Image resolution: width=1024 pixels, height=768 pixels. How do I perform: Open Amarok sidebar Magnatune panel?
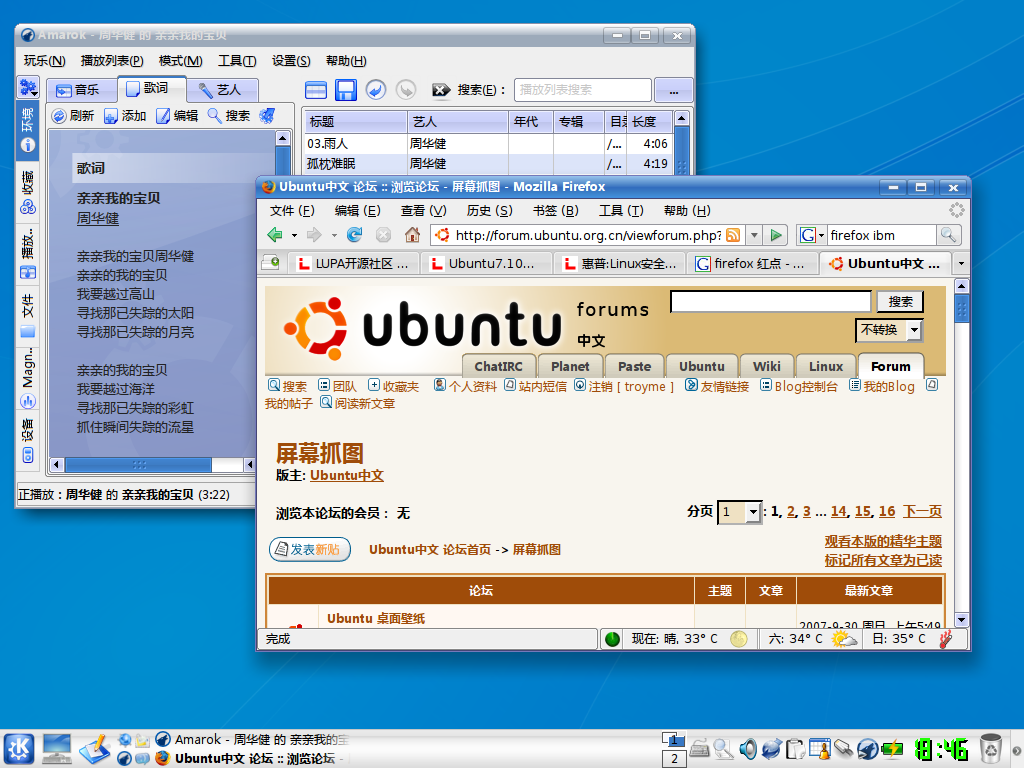(27, 377)
